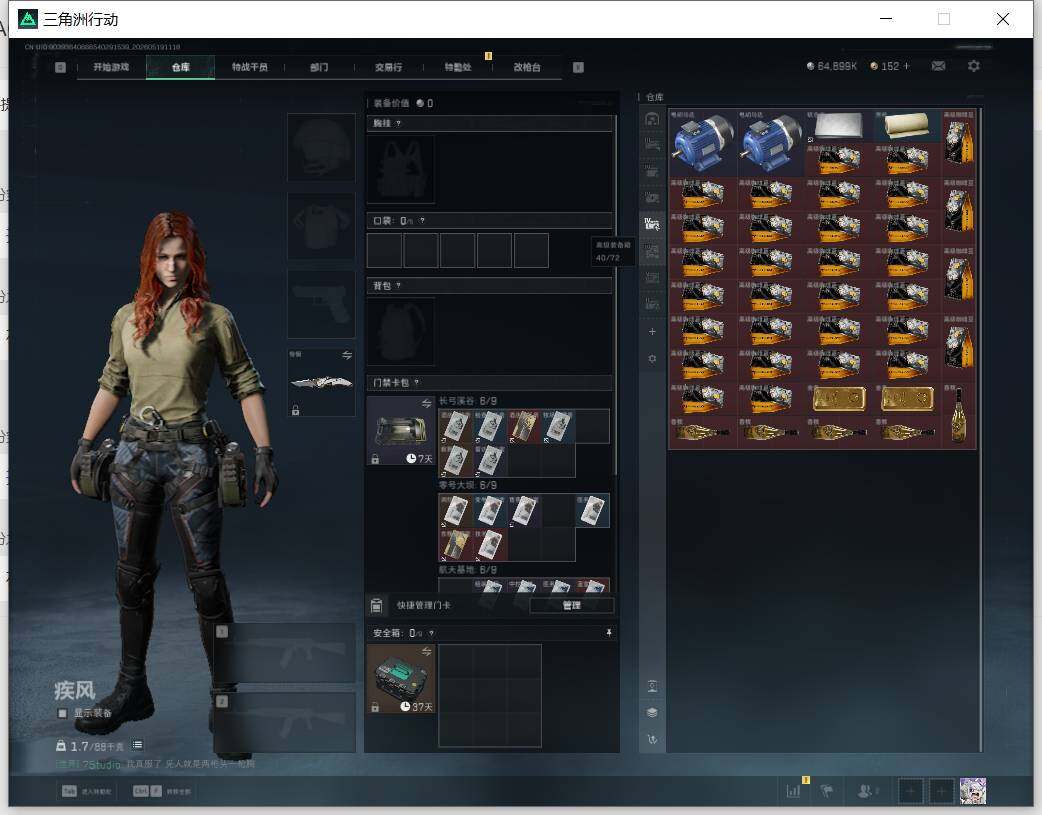Image resolution: width=1042 pixels, height=815 pixels.
Task: Select the highlighted IV storage box tab
Action: point(652,224)
